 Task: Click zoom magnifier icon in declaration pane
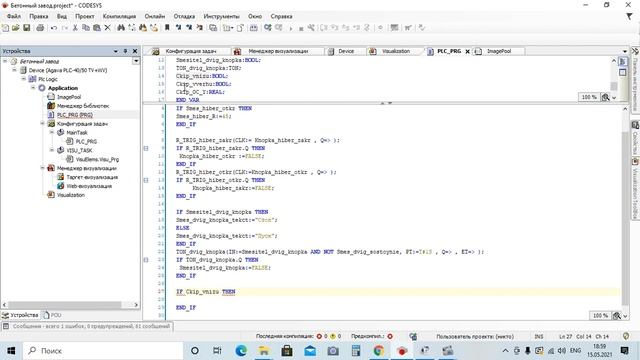[606, 97]
